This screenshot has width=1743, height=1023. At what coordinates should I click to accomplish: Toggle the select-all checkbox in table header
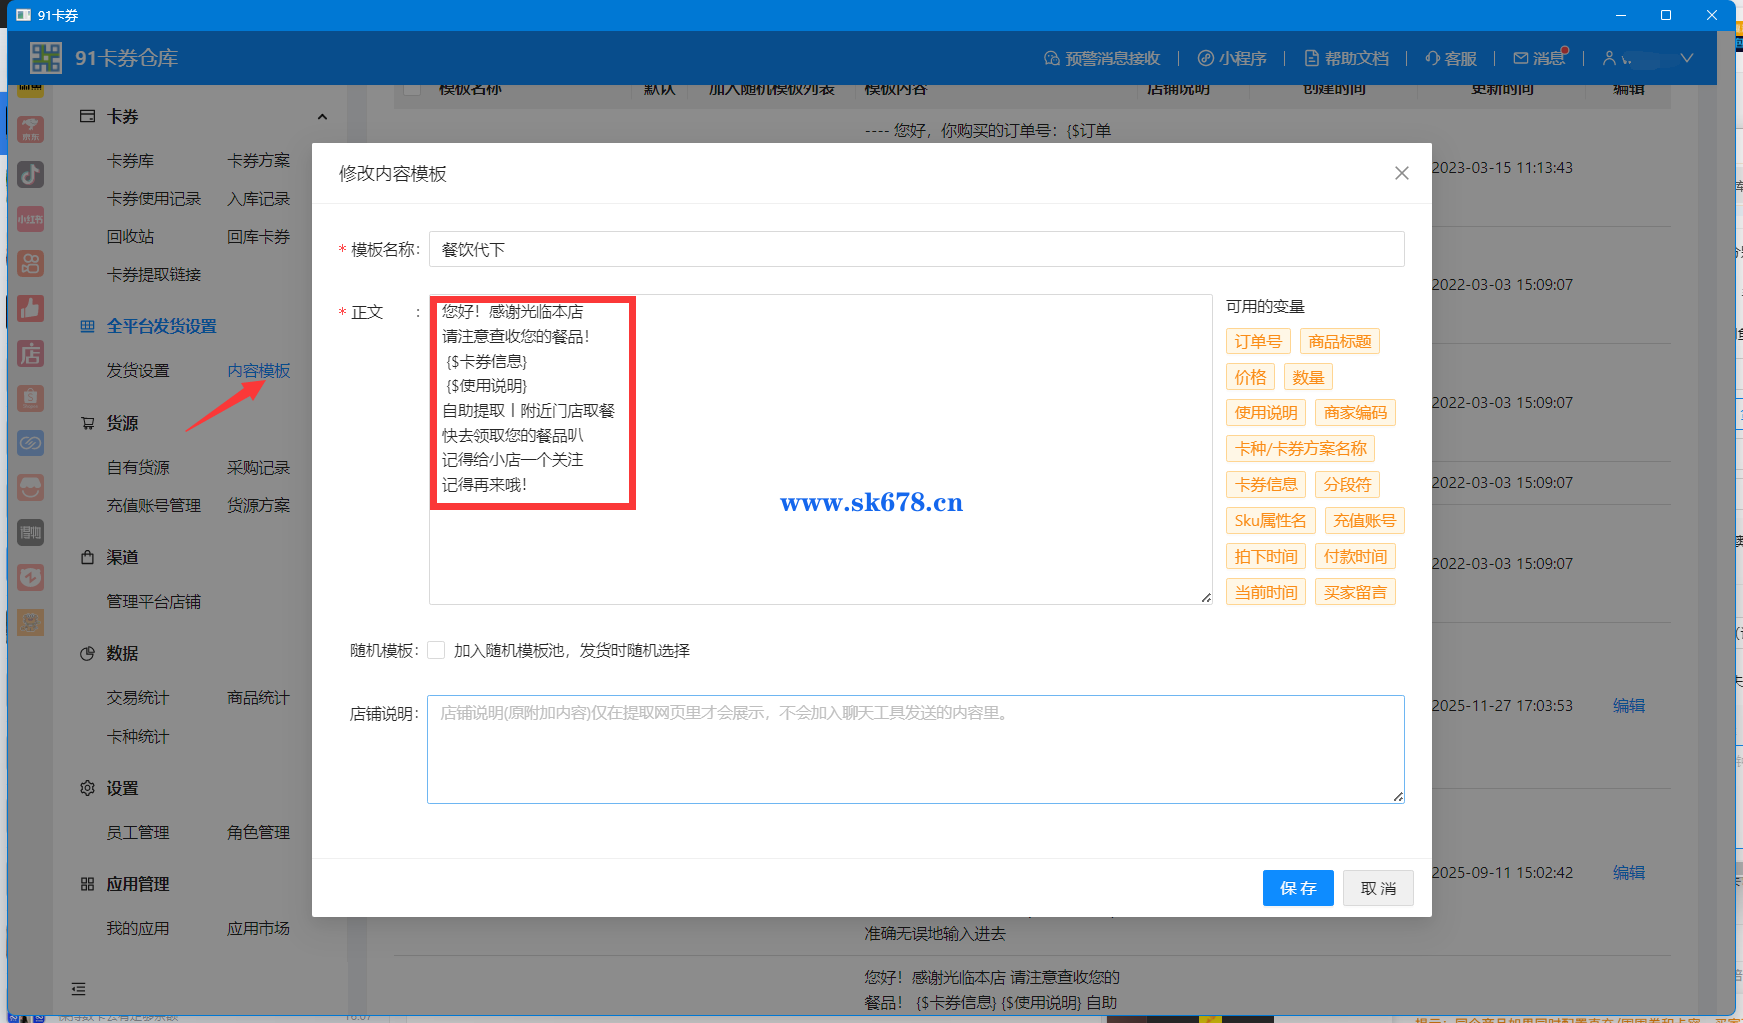pyautogui.click(x=411, y=89)
